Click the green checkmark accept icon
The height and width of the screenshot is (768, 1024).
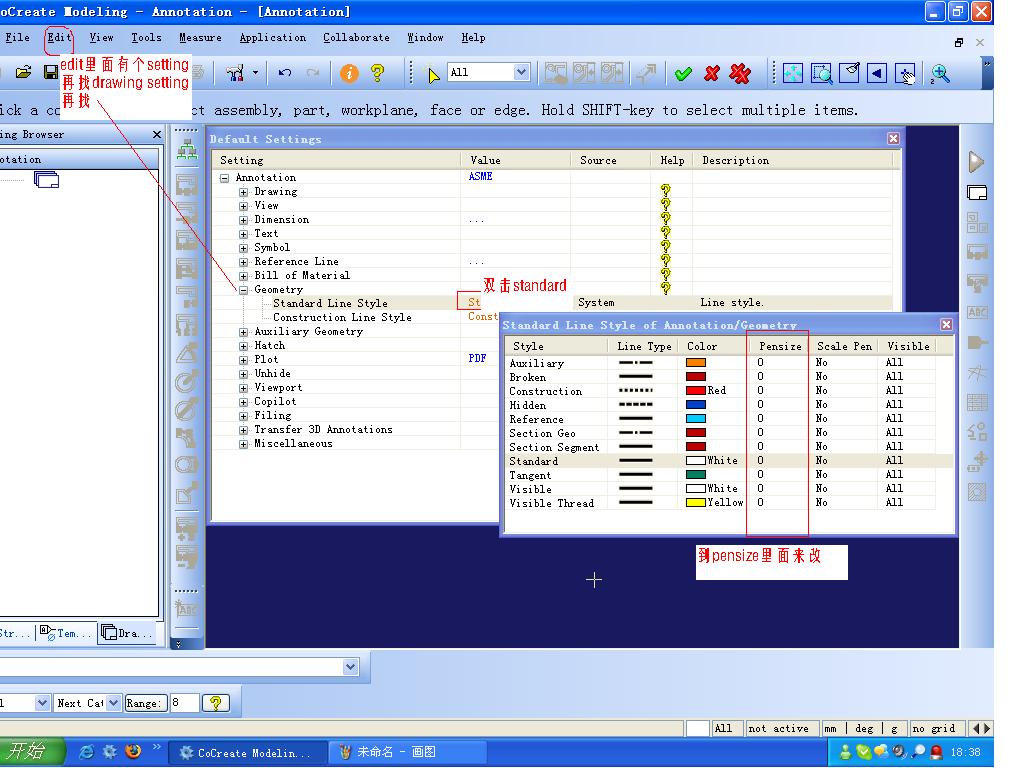click(683, 74)
